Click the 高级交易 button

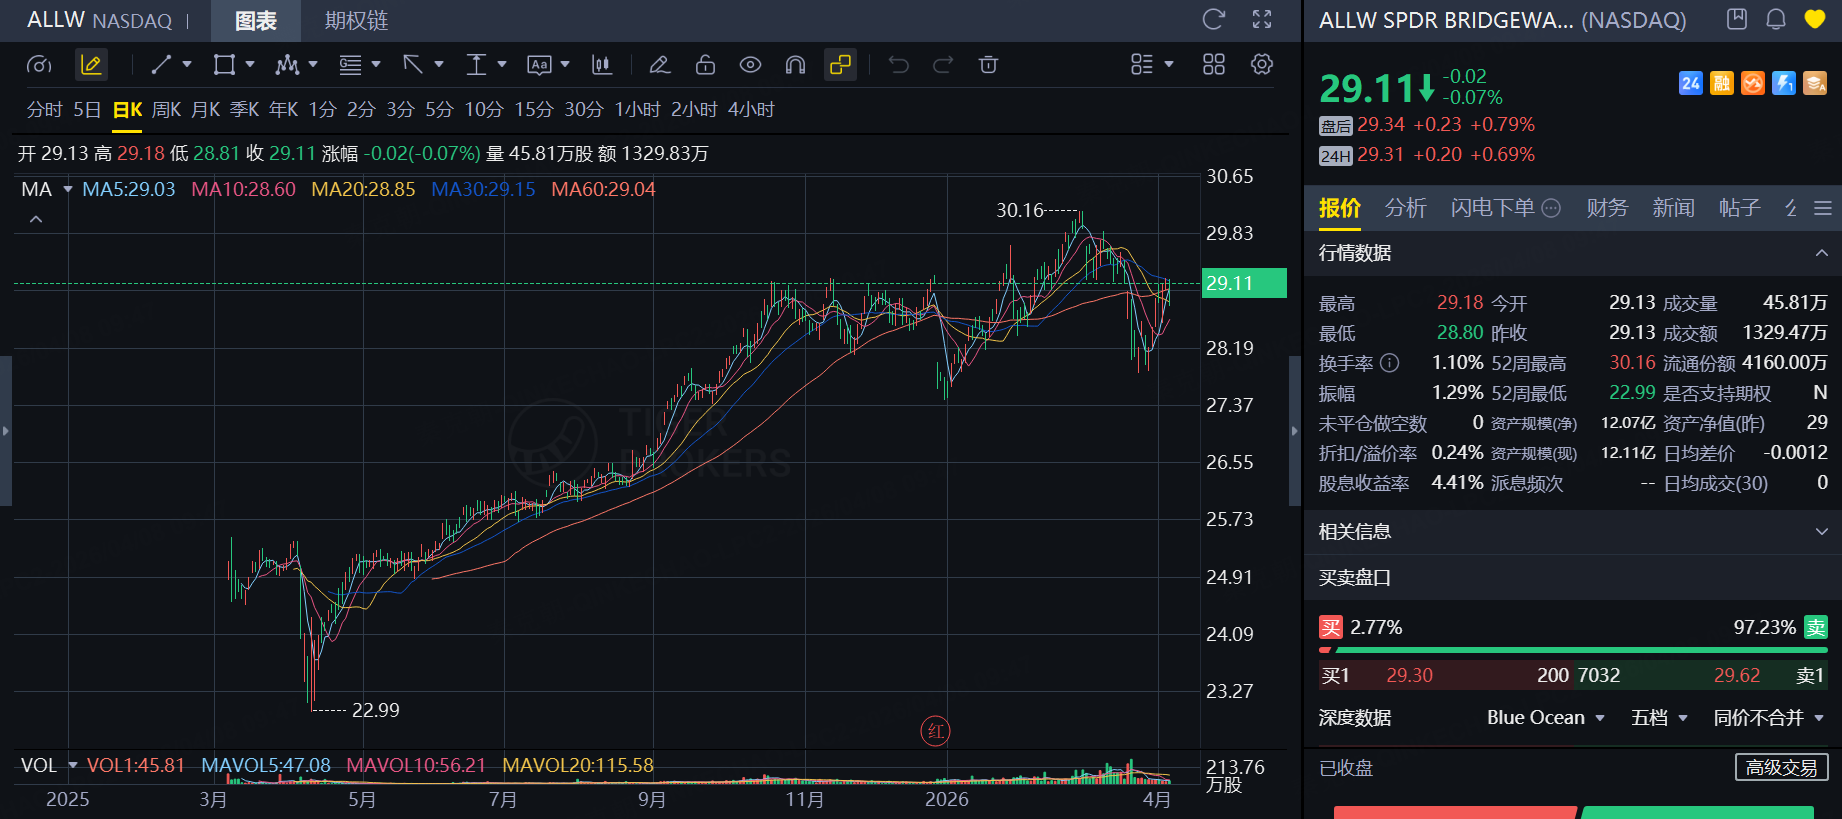point(1781,768)
